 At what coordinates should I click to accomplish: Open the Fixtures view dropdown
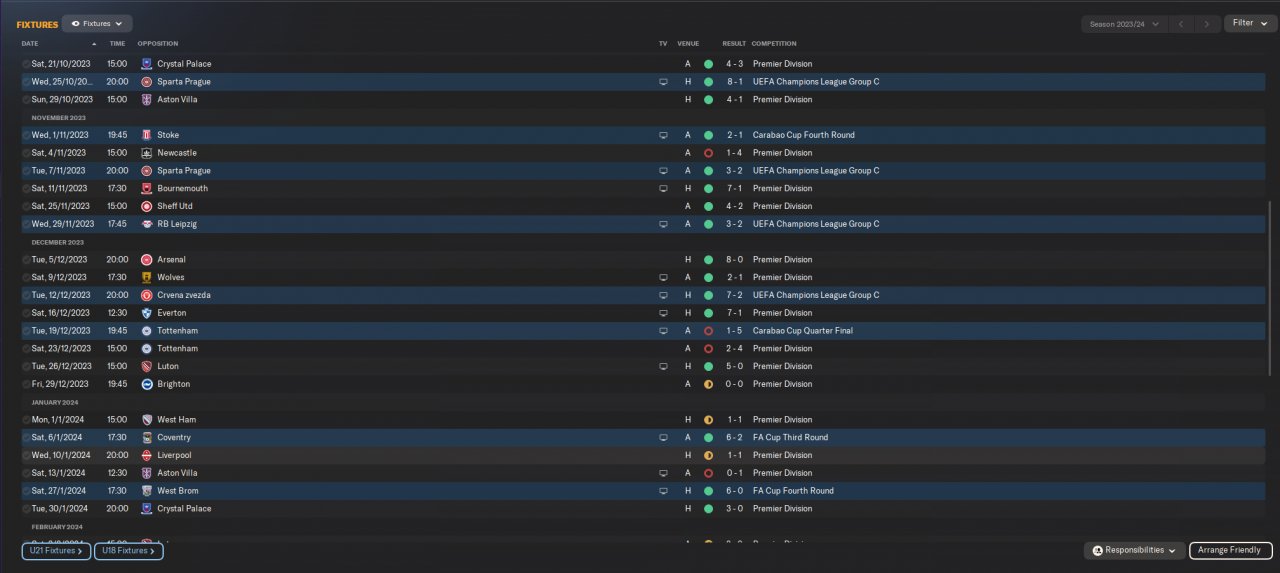tap(97, 23)
